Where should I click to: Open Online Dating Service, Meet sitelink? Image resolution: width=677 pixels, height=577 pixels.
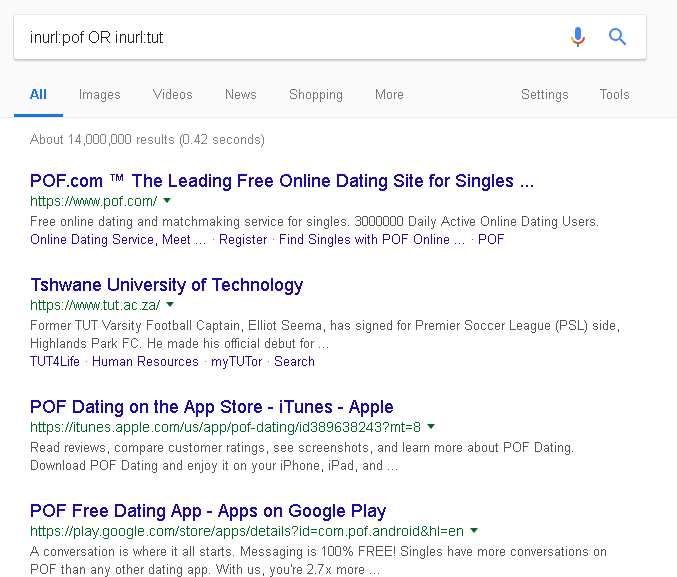(x=118, y=239)
